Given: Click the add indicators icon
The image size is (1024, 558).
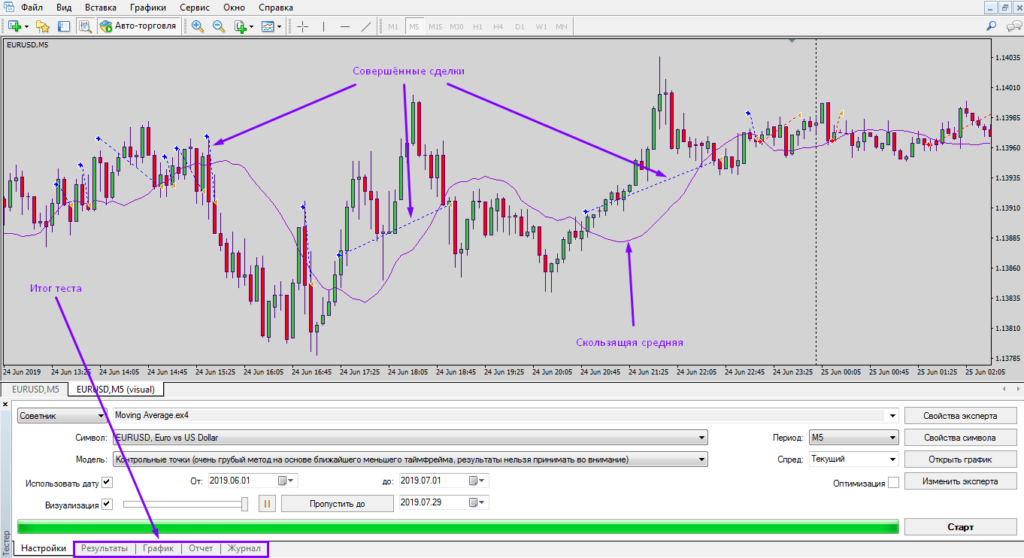Looking at the screenshot, I should coord(240,26).
